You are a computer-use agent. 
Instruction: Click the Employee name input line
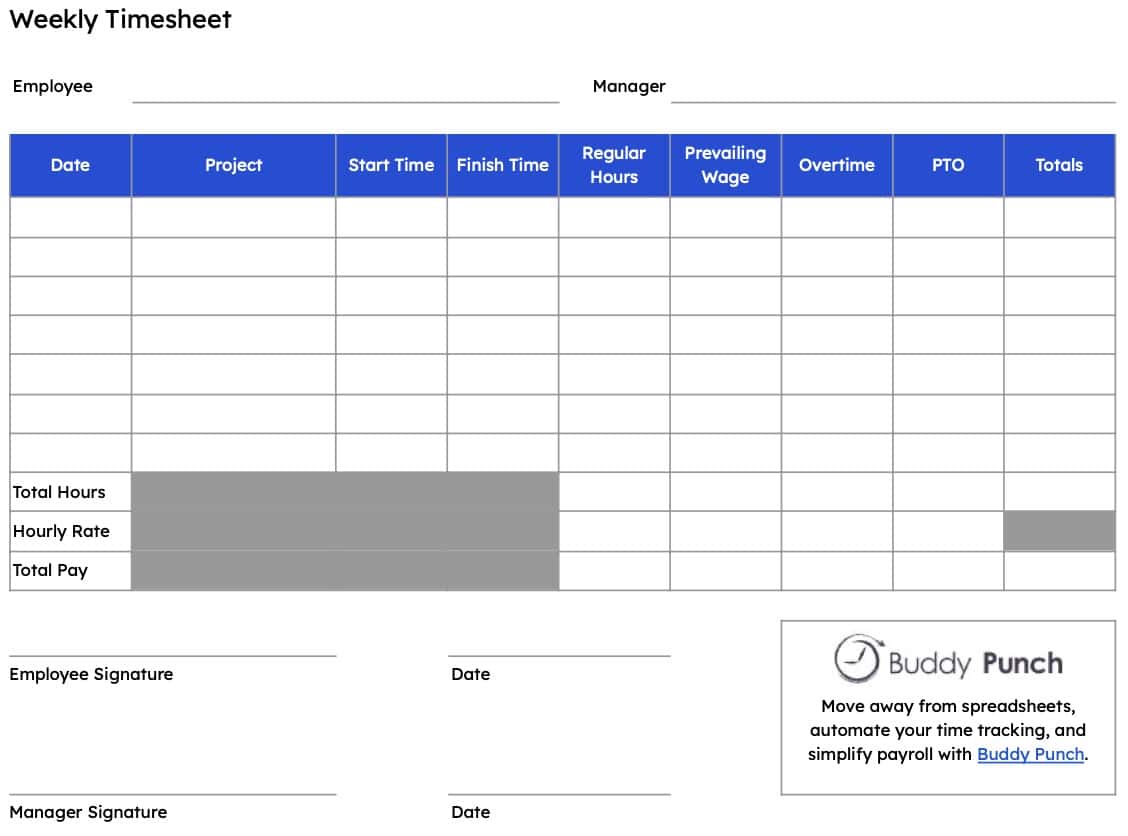point(345,99)
